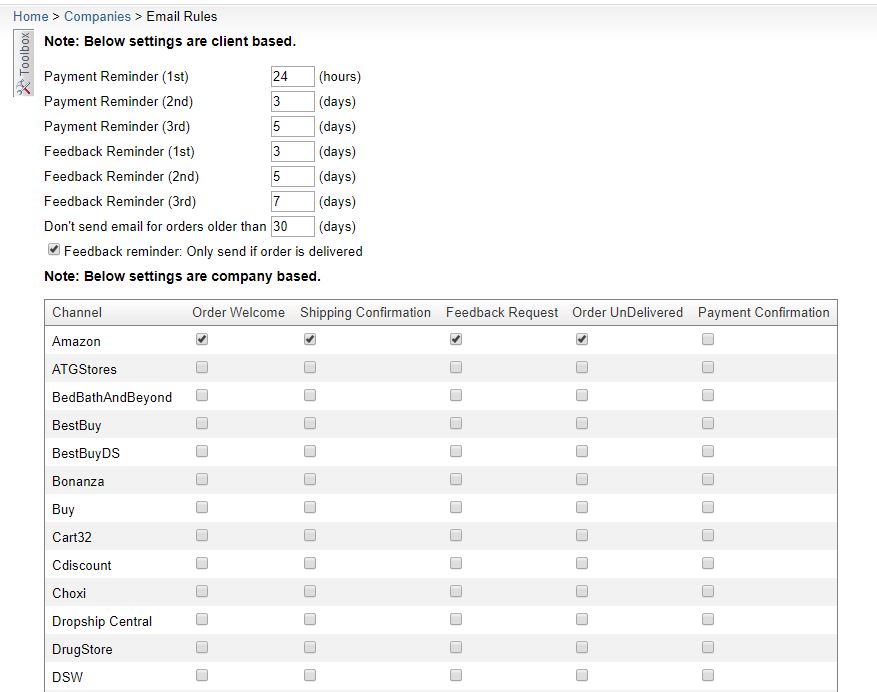Enable ATGStores Payment Confirmation checkbox
The width and height of the screenshot is (877, 692).
pyautogui.click(x=708, y=367)
